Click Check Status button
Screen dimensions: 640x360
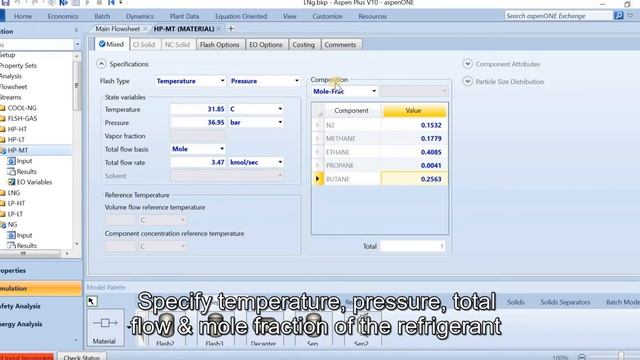tap(81, 356)
